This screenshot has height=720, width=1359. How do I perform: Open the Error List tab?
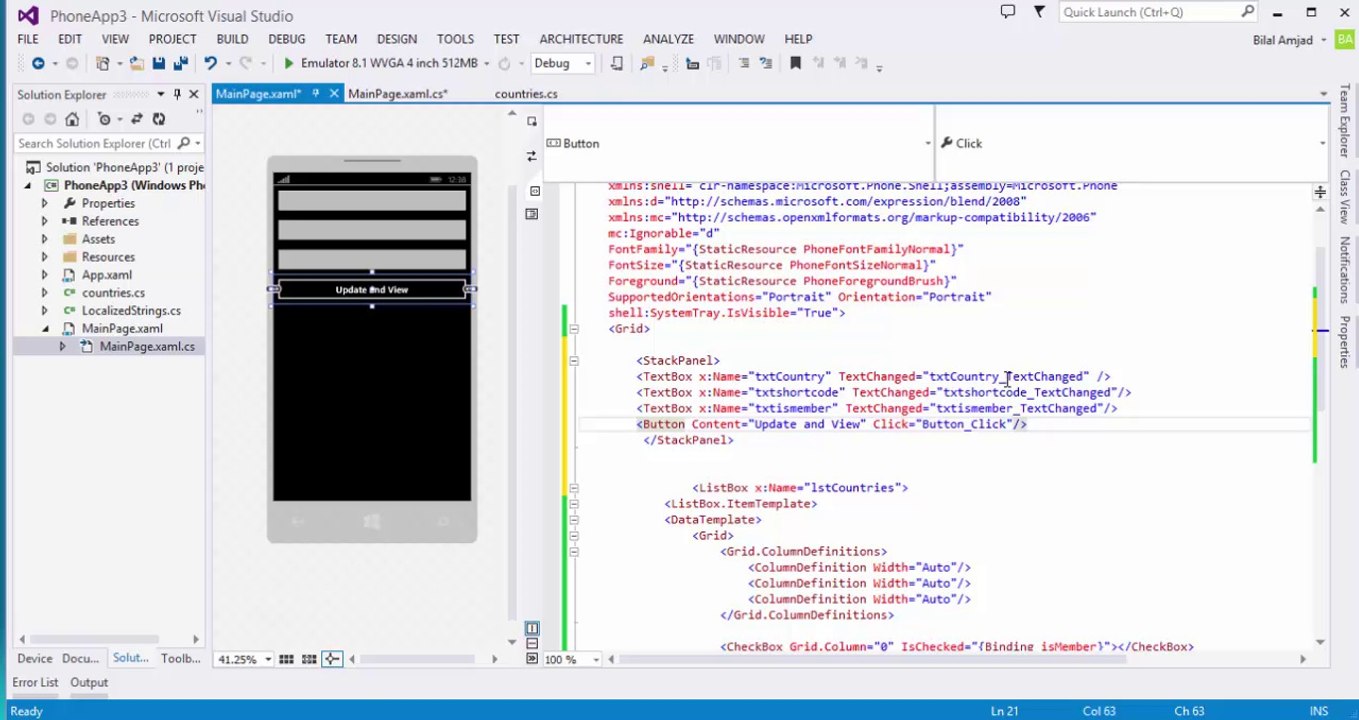pos(35,682)
